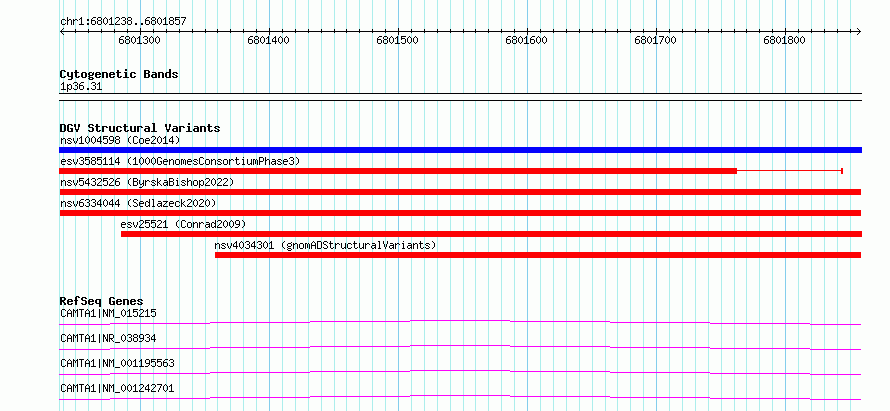
Task: Click ruler position 6801400
Action: 268,40
